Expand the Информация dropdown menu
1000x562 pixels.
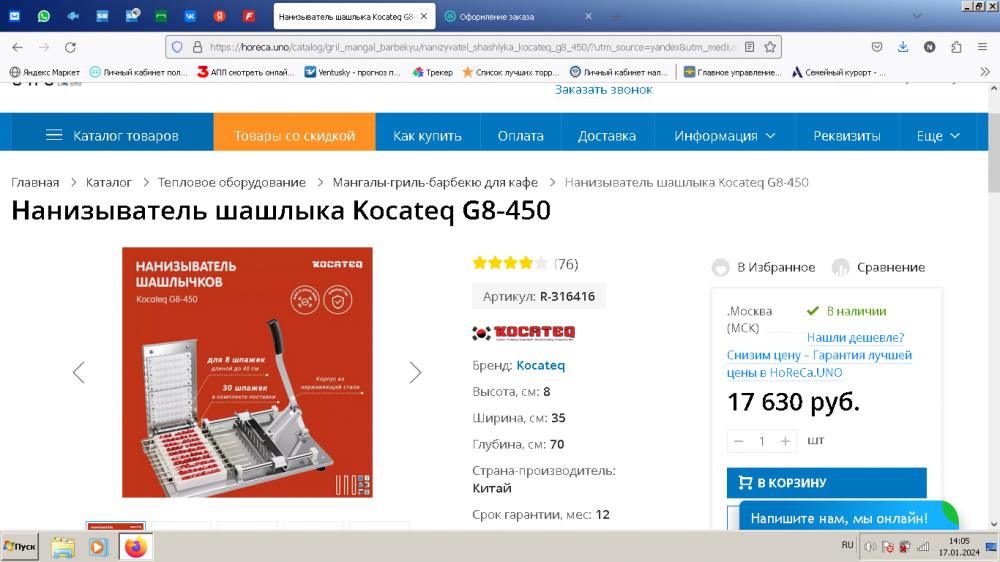(724, 136)
